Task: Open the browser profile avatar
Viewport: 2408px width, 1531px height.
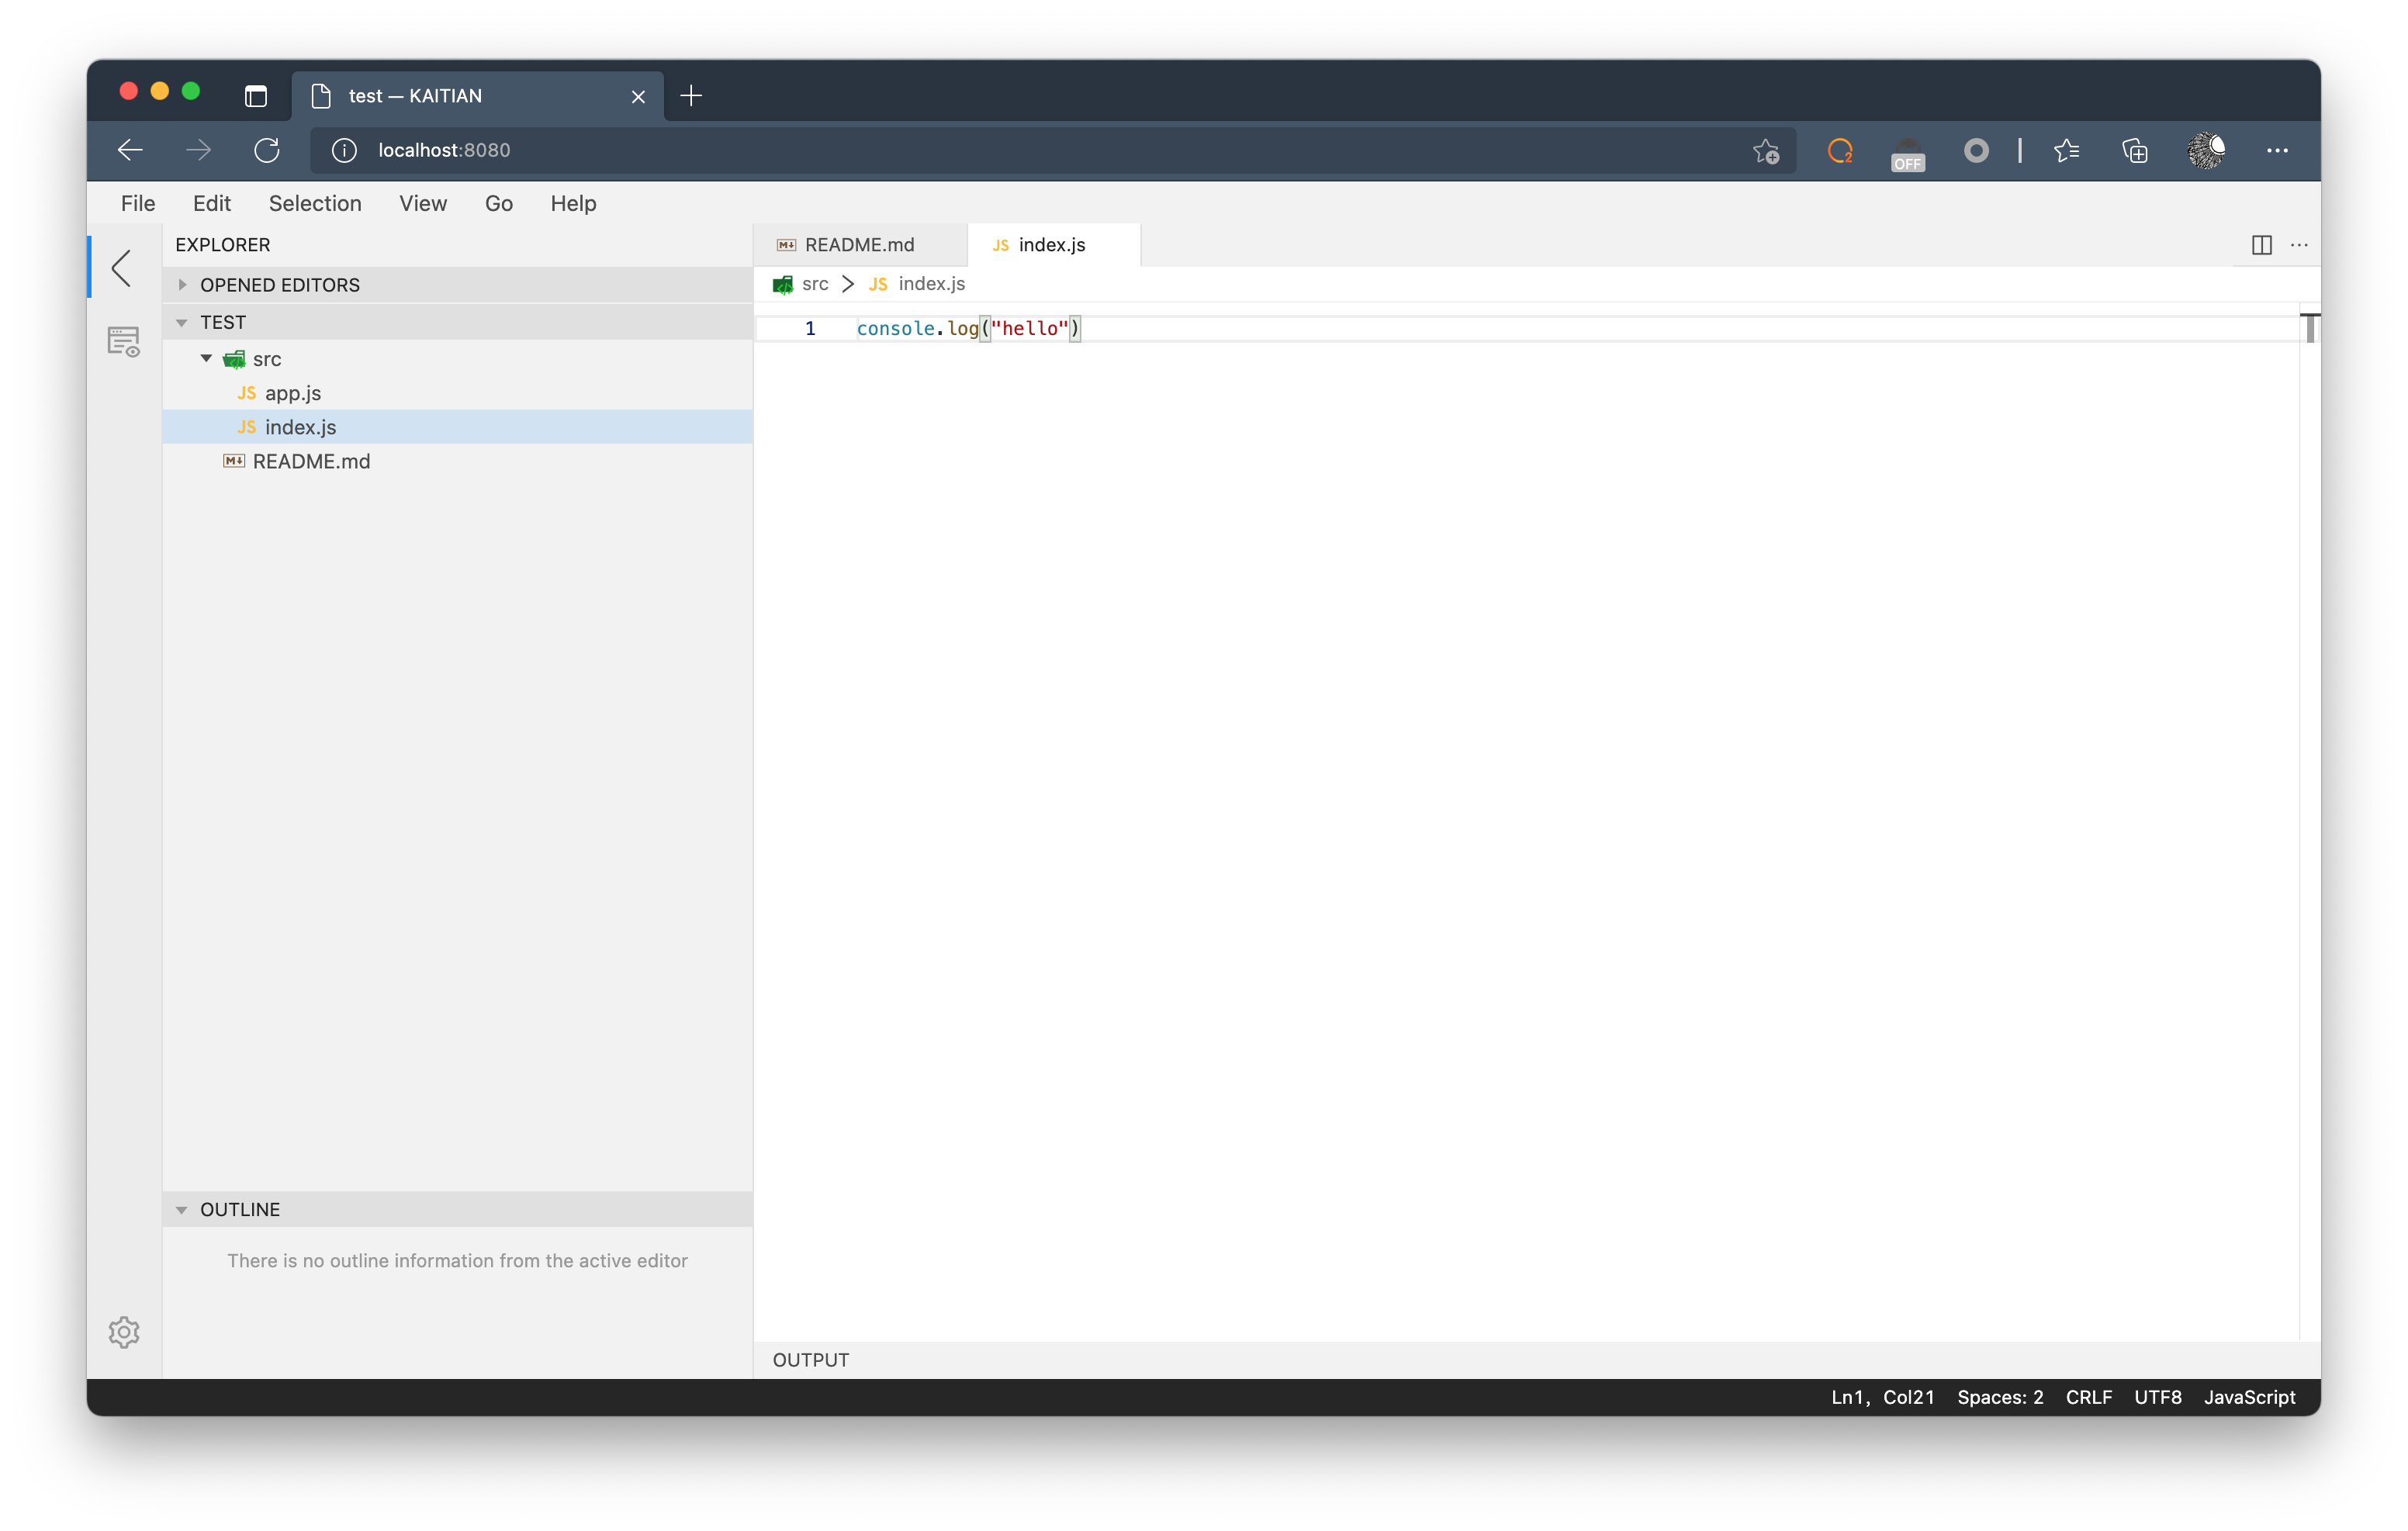Action: click(2206, 150)
